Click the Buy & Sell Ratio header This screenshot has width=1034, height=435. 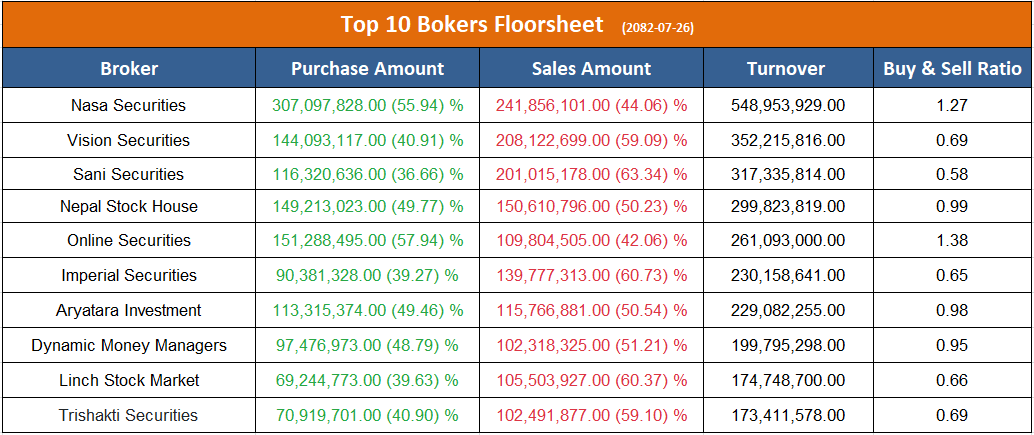(x=952, y=69)
